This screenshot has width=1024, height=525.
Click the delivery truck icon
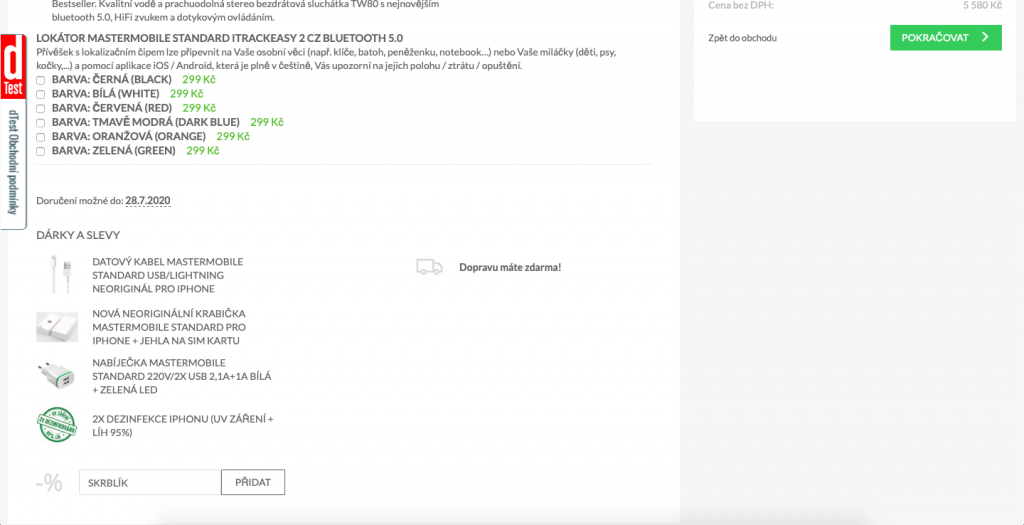click(x=429, y=266)
